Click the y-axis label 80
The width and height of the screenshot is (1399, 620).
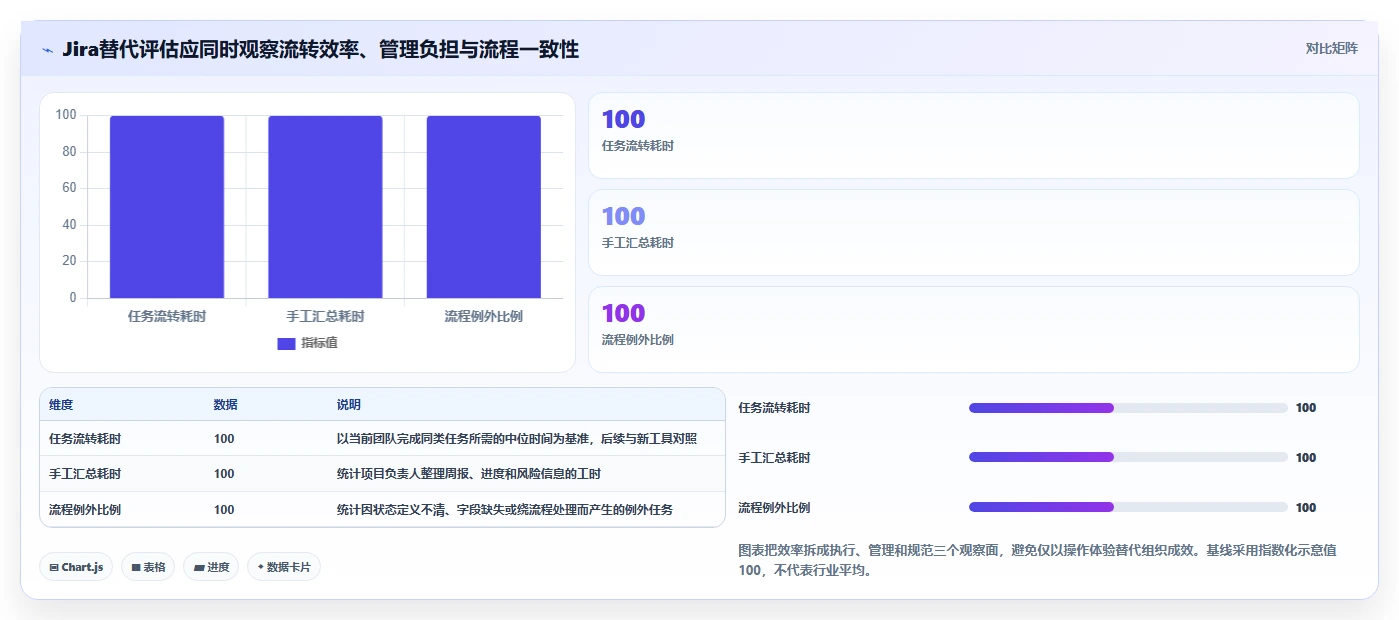pyautogui.click(x=69, y=152)
